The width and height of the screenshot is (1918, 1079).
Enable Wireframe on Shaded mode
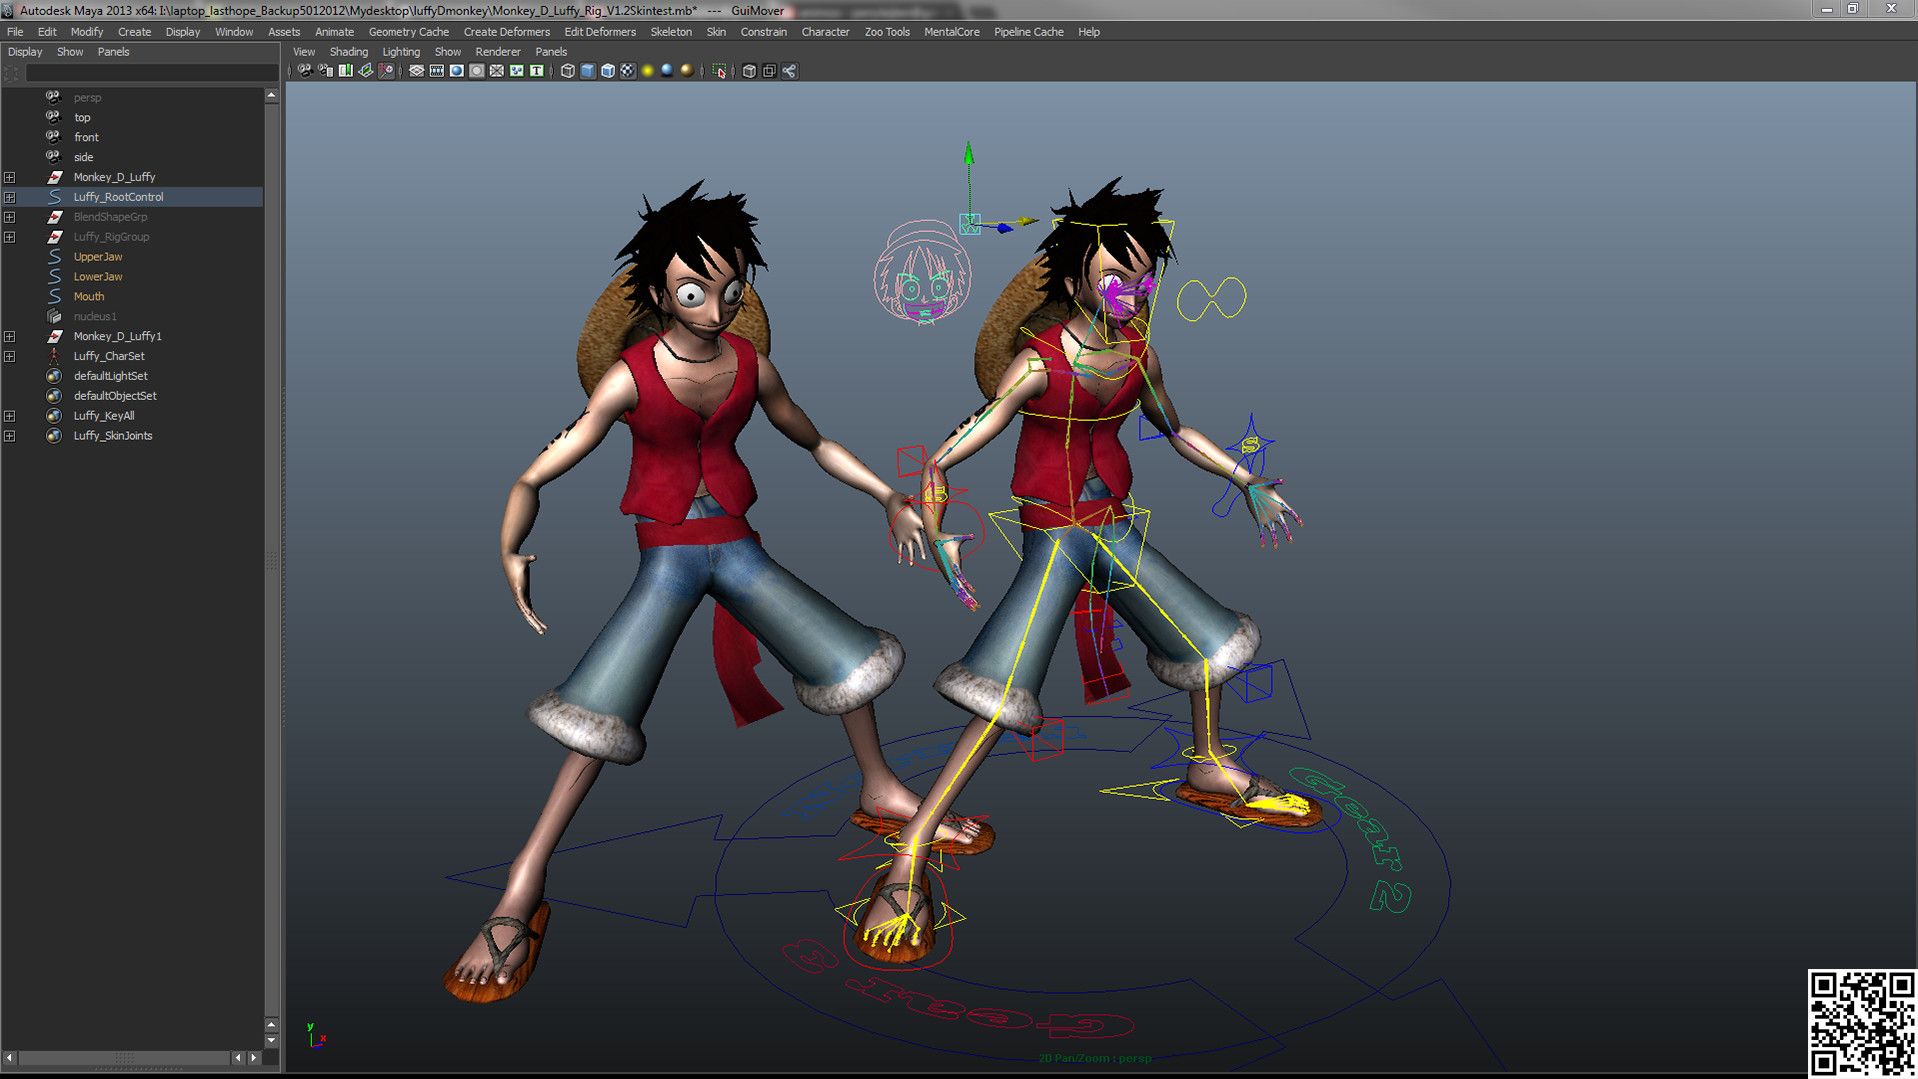[x=608, y=71]
